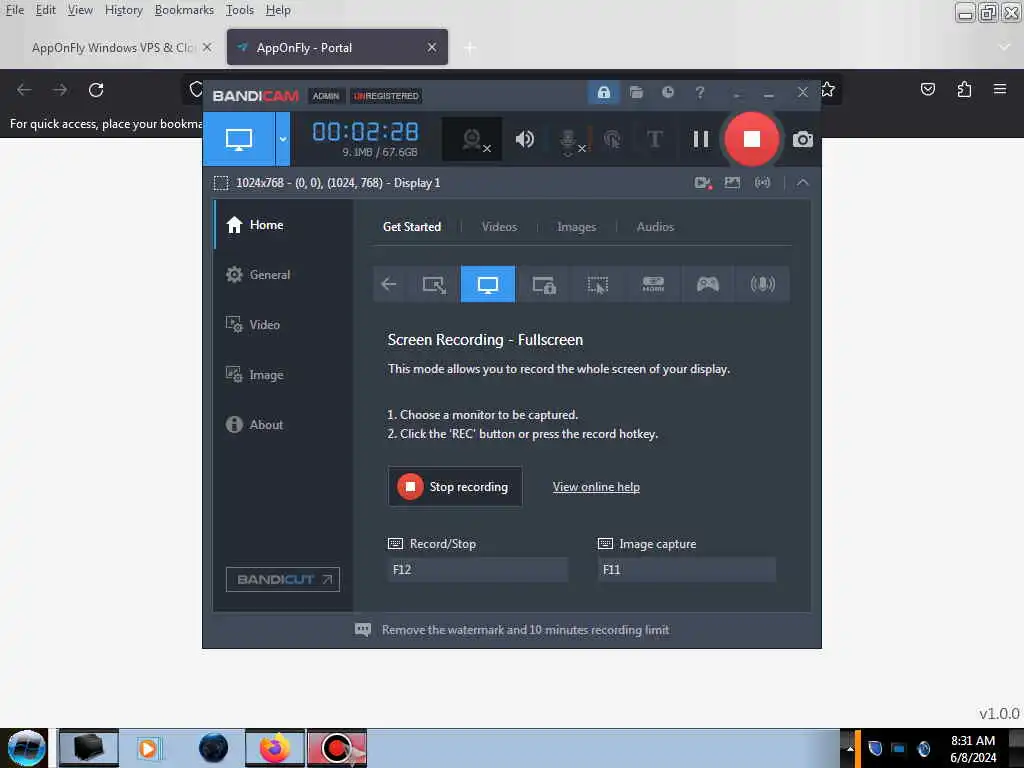Open Bandicam help question mark icon
The height and width of the screenshot is (768, 1024).
point(699,92)
